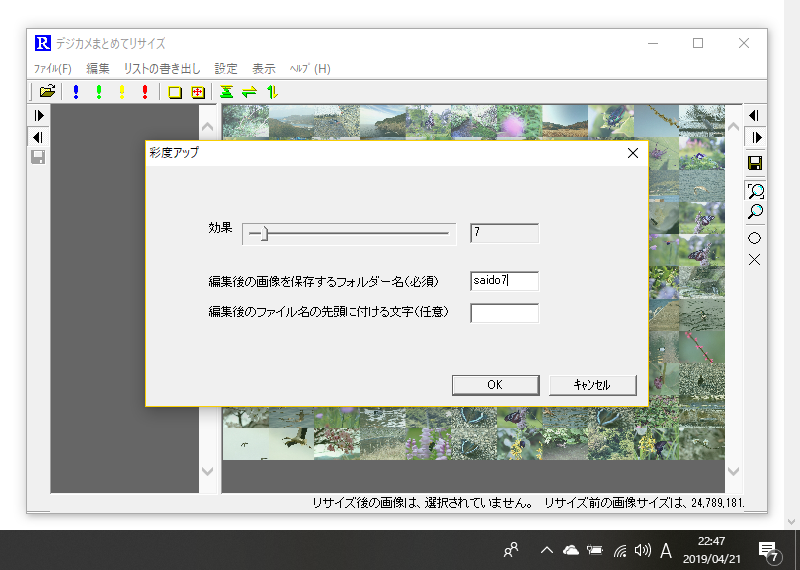Click the circle icon on right sidebar
800x570 pixels.
tap(755, 238)
